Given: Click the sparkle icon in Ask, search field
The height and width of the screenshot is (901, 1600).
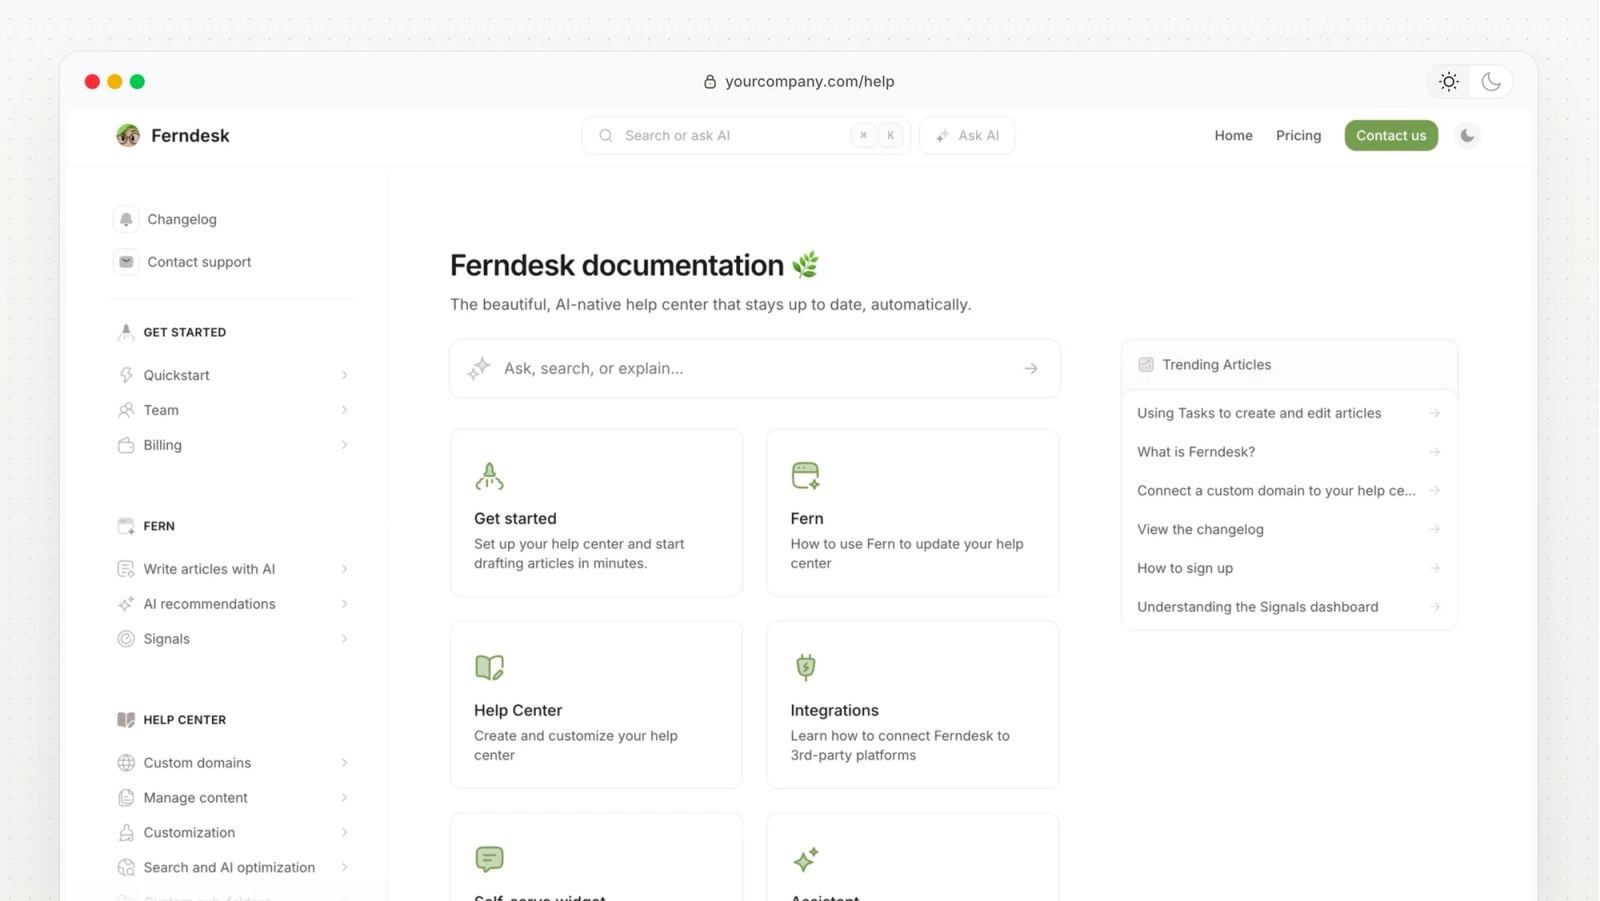Looking at the screenshot, I should 479,368.
